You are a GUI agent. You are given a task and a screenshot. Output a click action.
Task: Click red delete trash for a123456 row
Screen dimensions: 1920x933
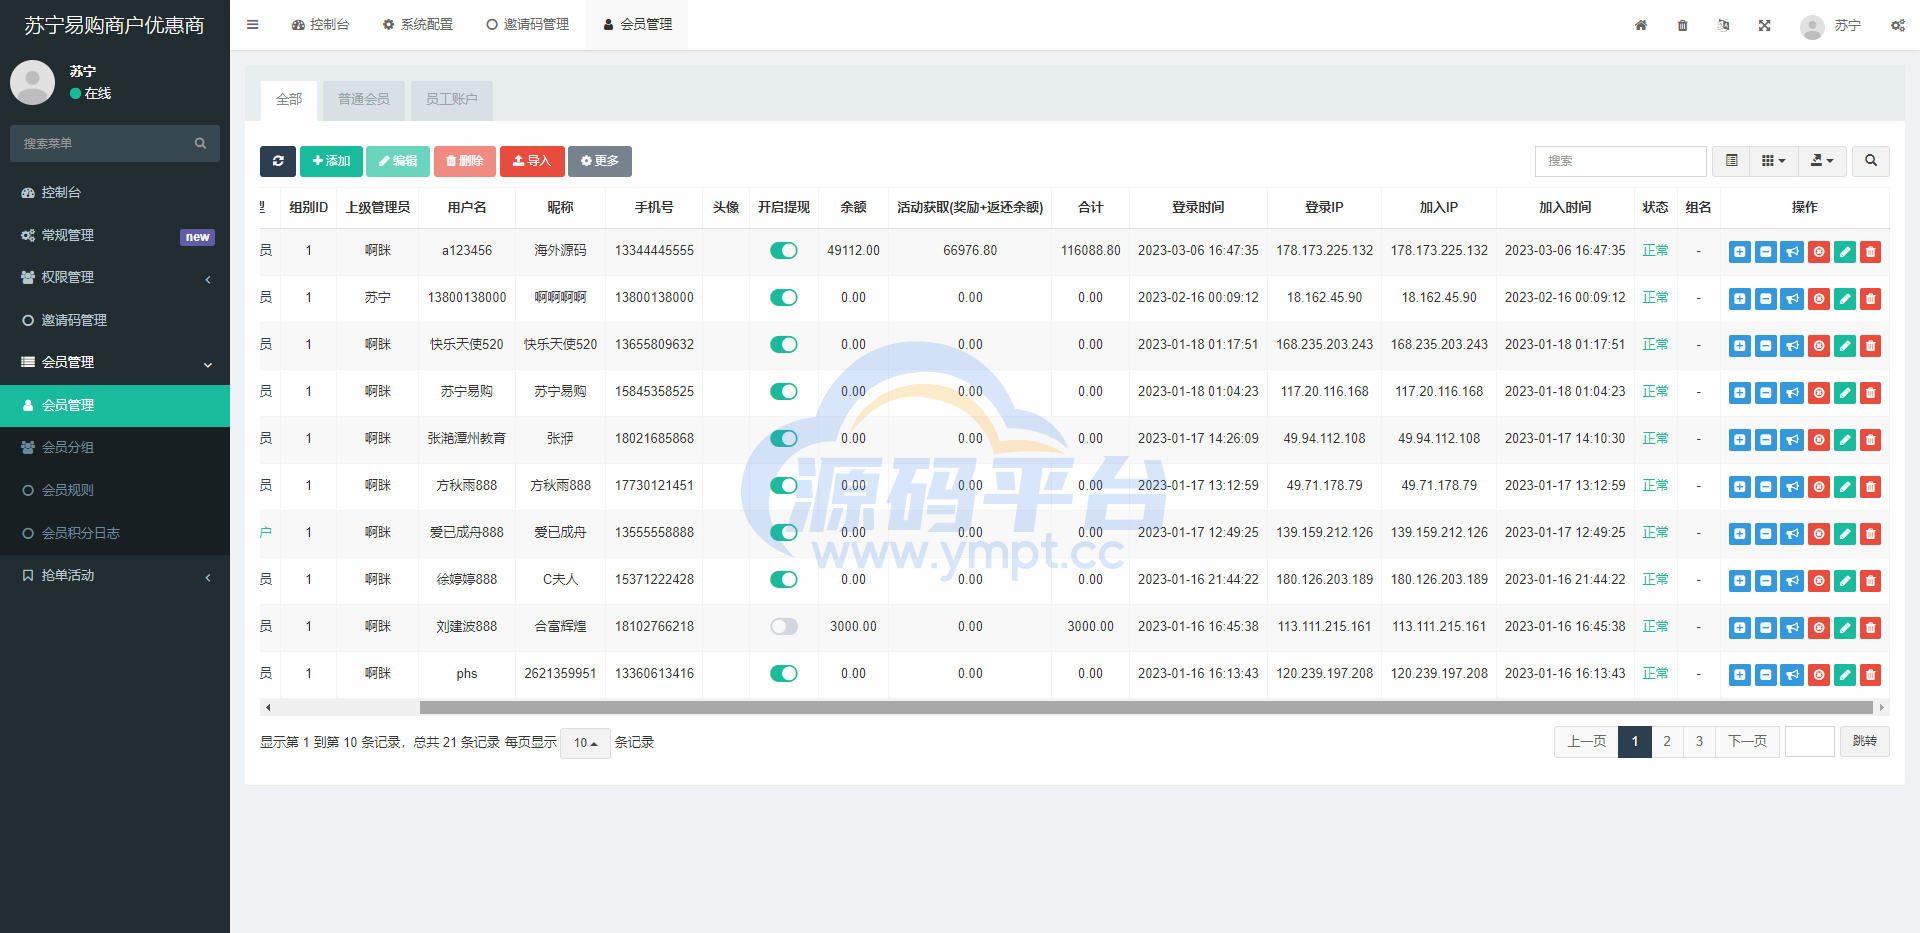pyautogui.click(x=1871, y=252)
